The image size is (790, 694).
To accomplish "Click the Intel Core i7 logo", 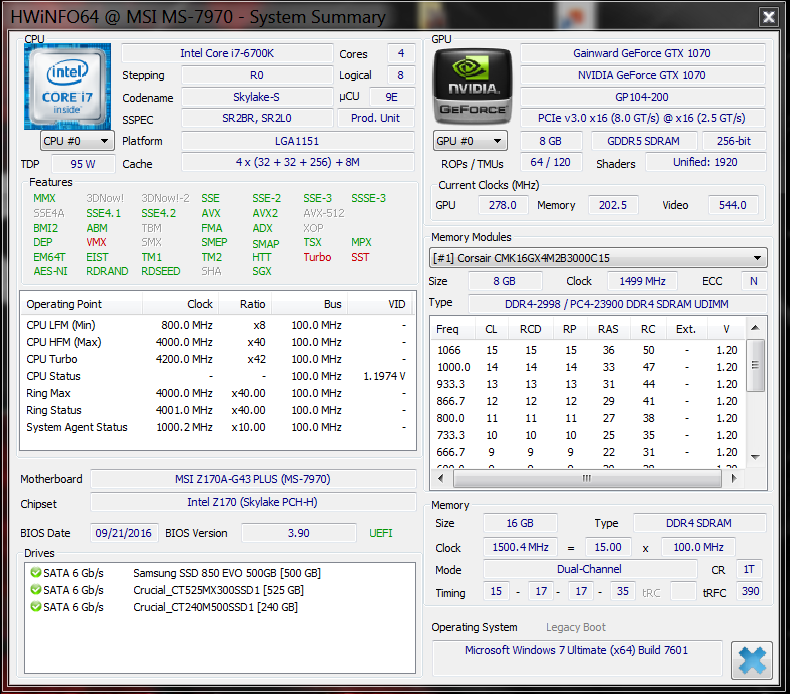I will (68, 86).
